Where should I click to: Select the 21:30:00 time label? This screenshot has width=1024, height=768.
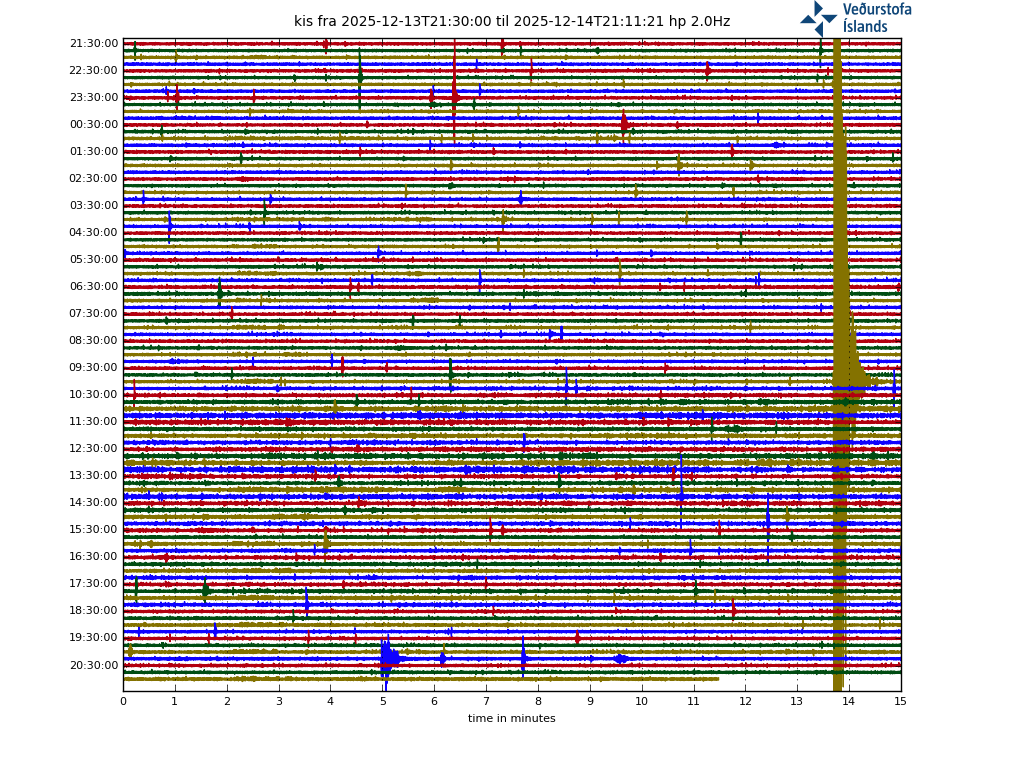tap(94, 44)
